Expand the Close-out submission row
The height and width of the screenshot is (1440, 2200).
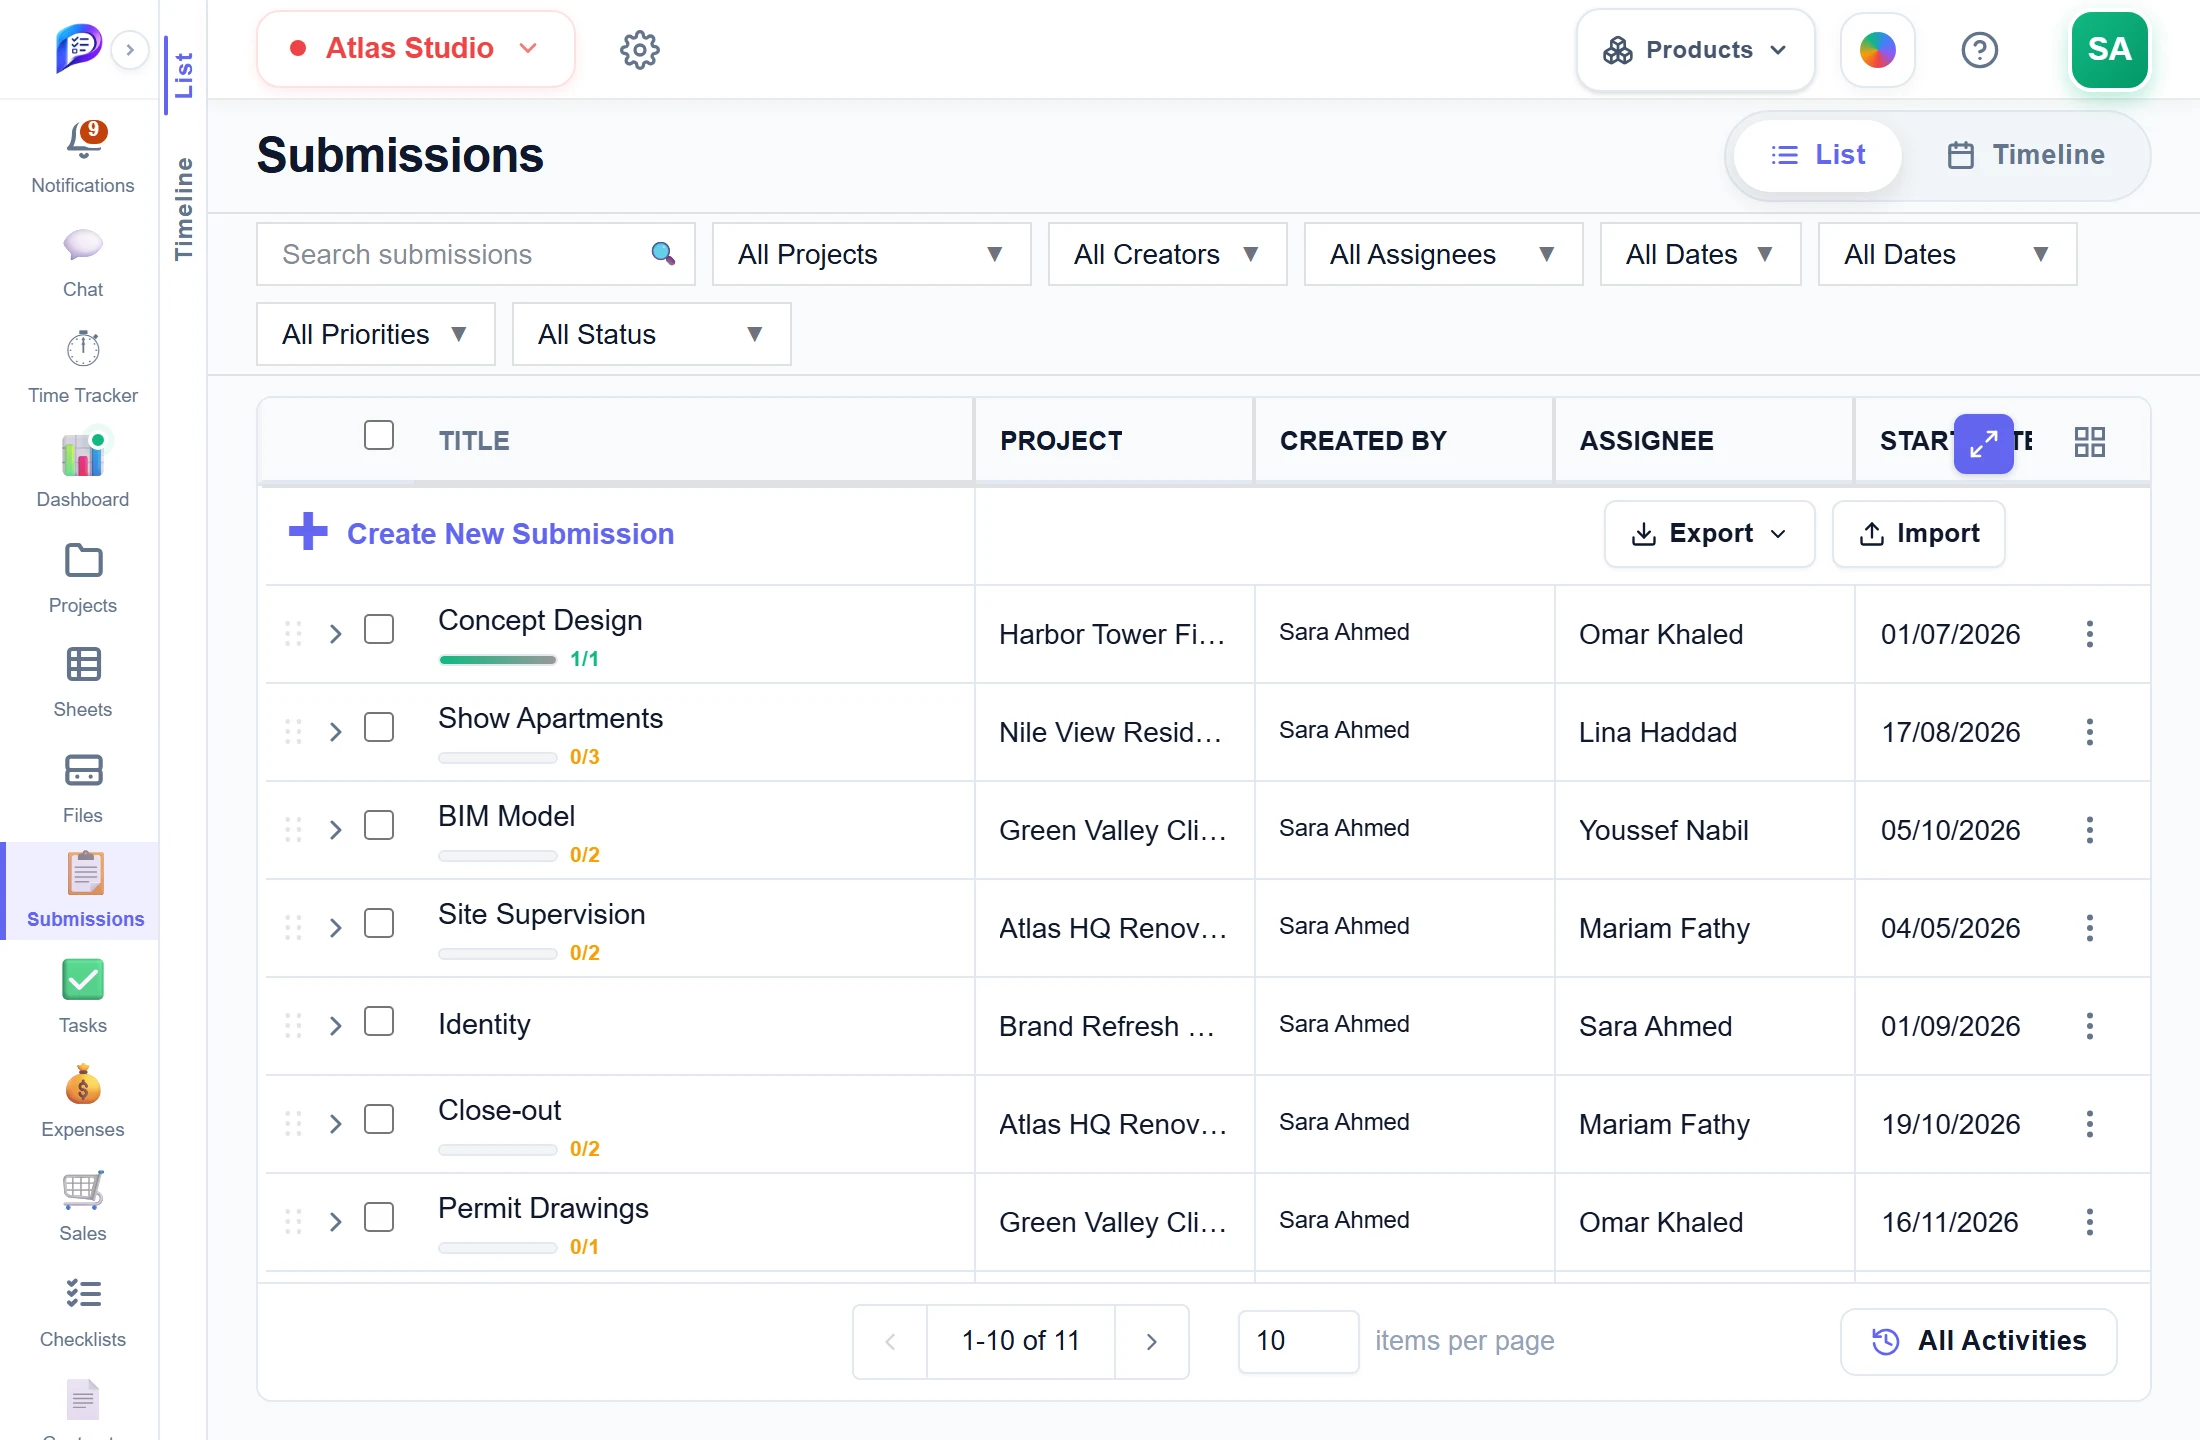[336, 1124]
